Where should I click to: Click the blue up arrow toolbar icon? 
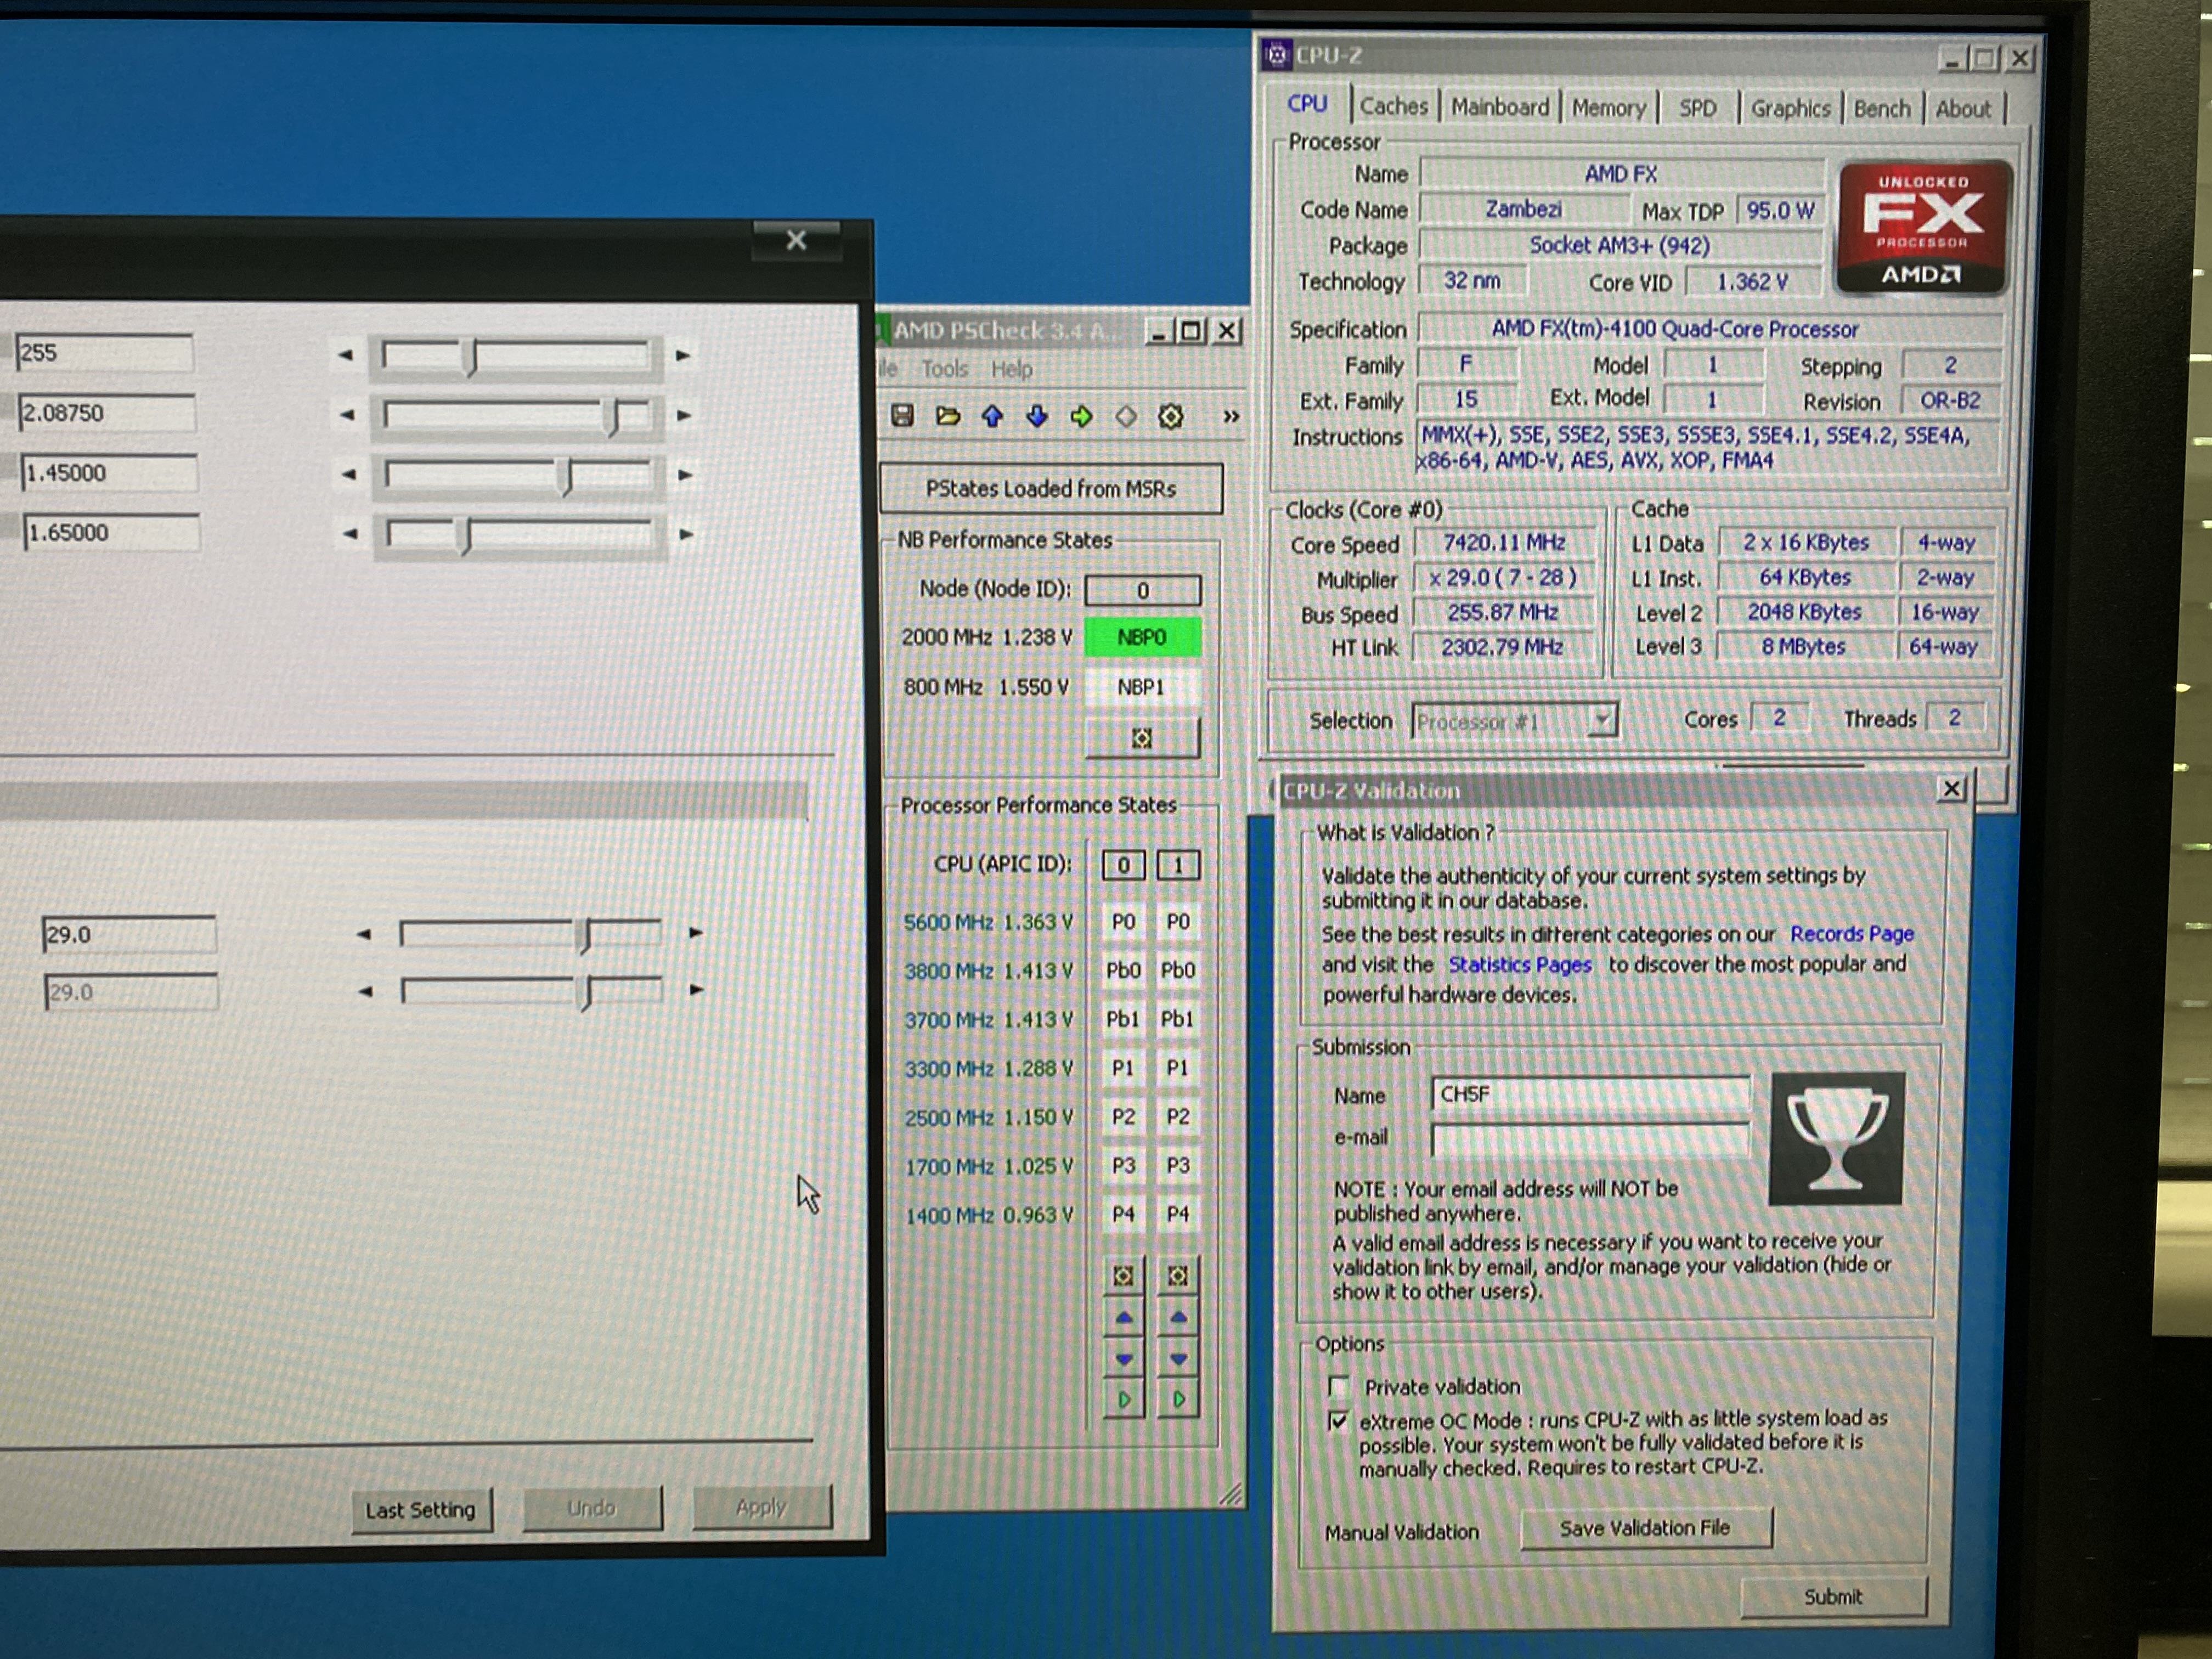point(992,416)
